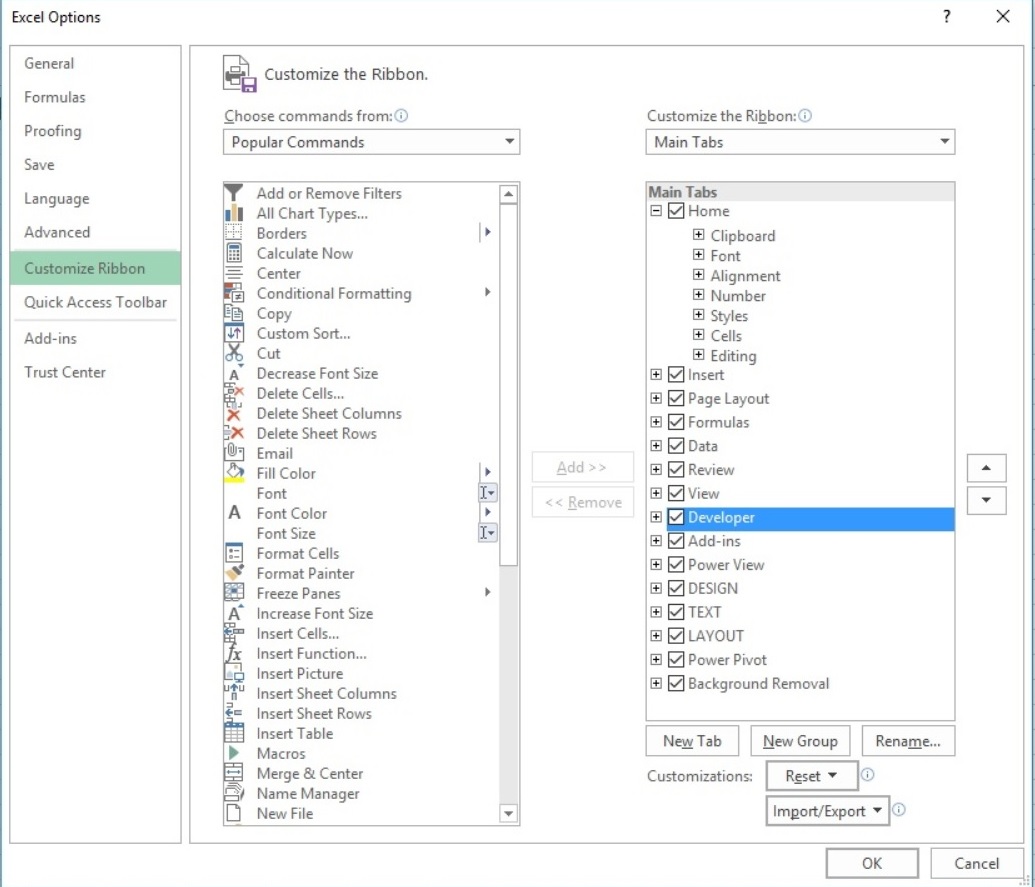Screen dimensions: 1035x887
Task: Uncheck the Review tab checkbox
Action: click(x=675, y=469)
